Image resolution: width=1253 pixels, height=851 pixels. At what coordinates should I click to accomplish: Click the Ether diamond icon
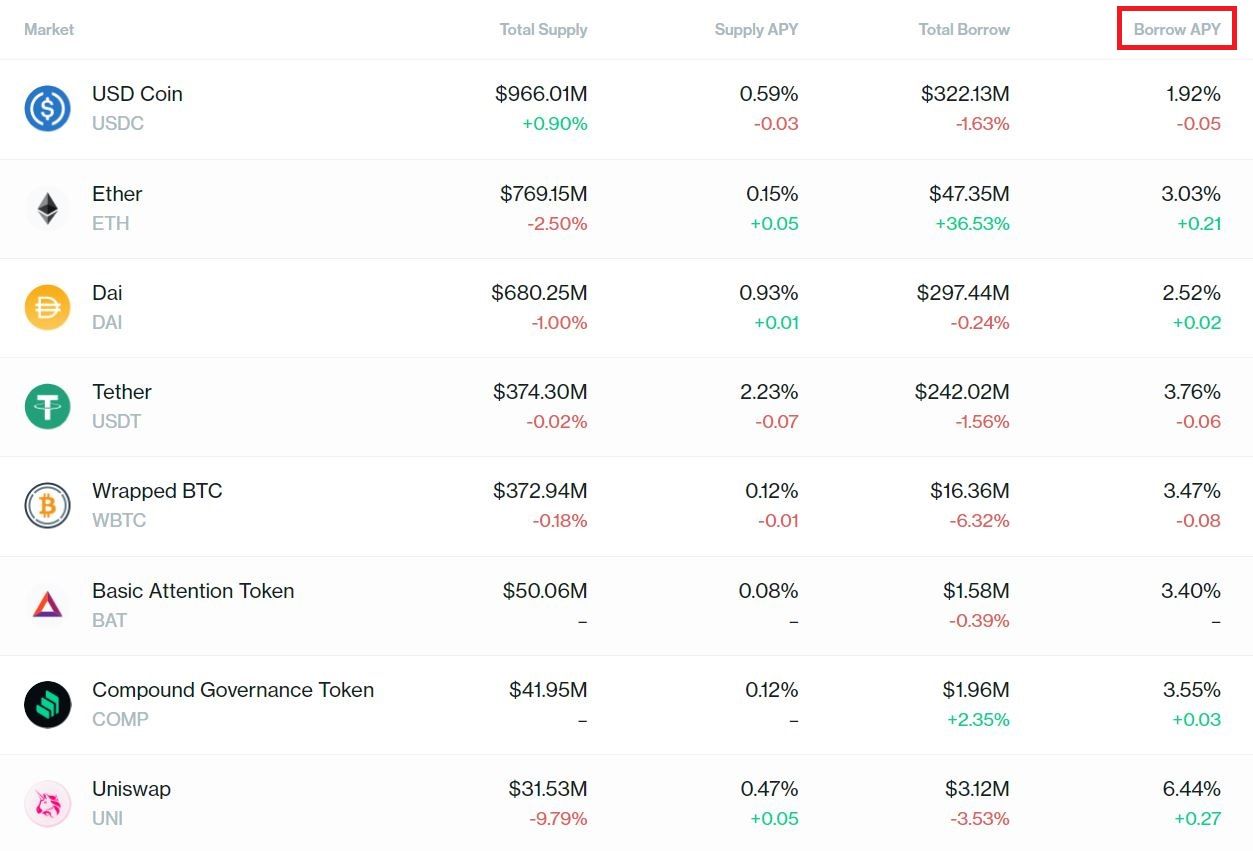coord(47,208)
